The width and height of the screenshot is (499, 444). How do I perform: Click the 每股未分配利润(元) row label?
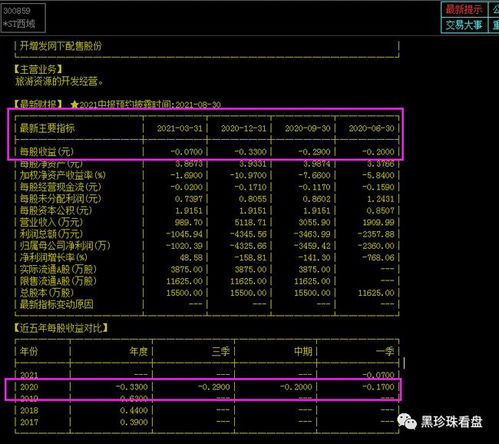pyautogui.click(x=60, y=199)
